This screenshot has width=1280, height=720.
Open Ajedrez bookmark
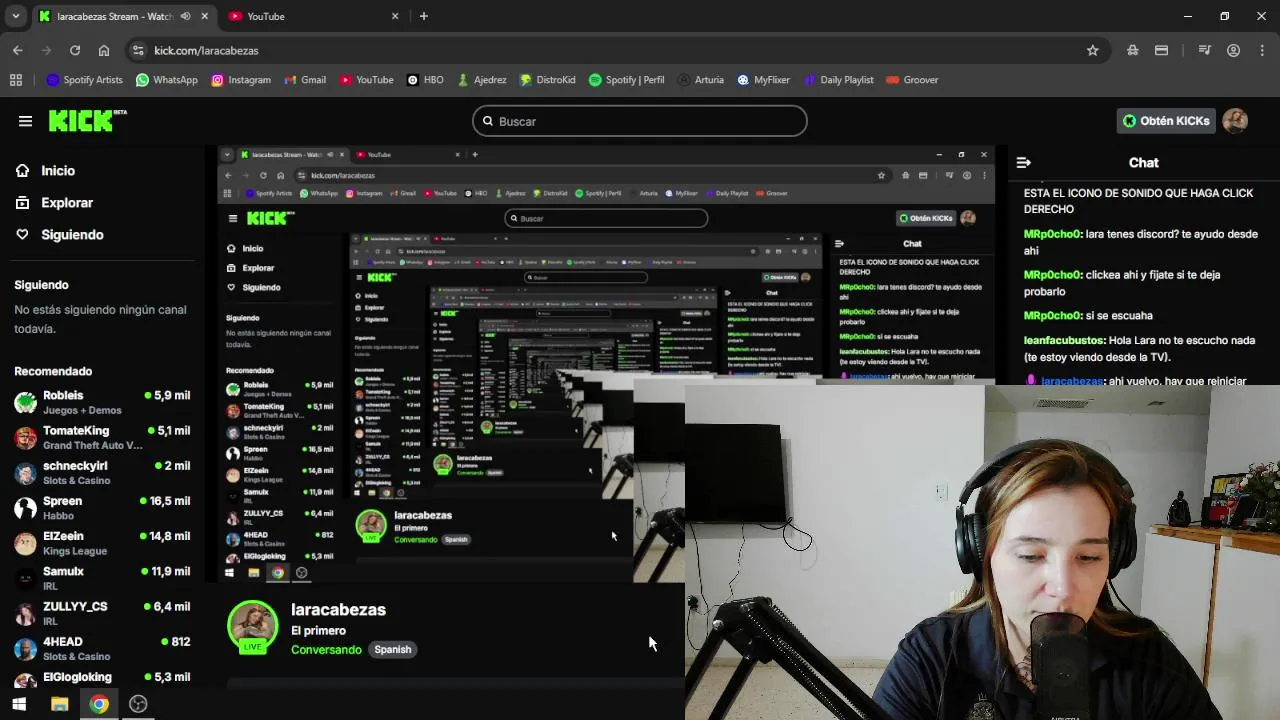tap(481, 80)
